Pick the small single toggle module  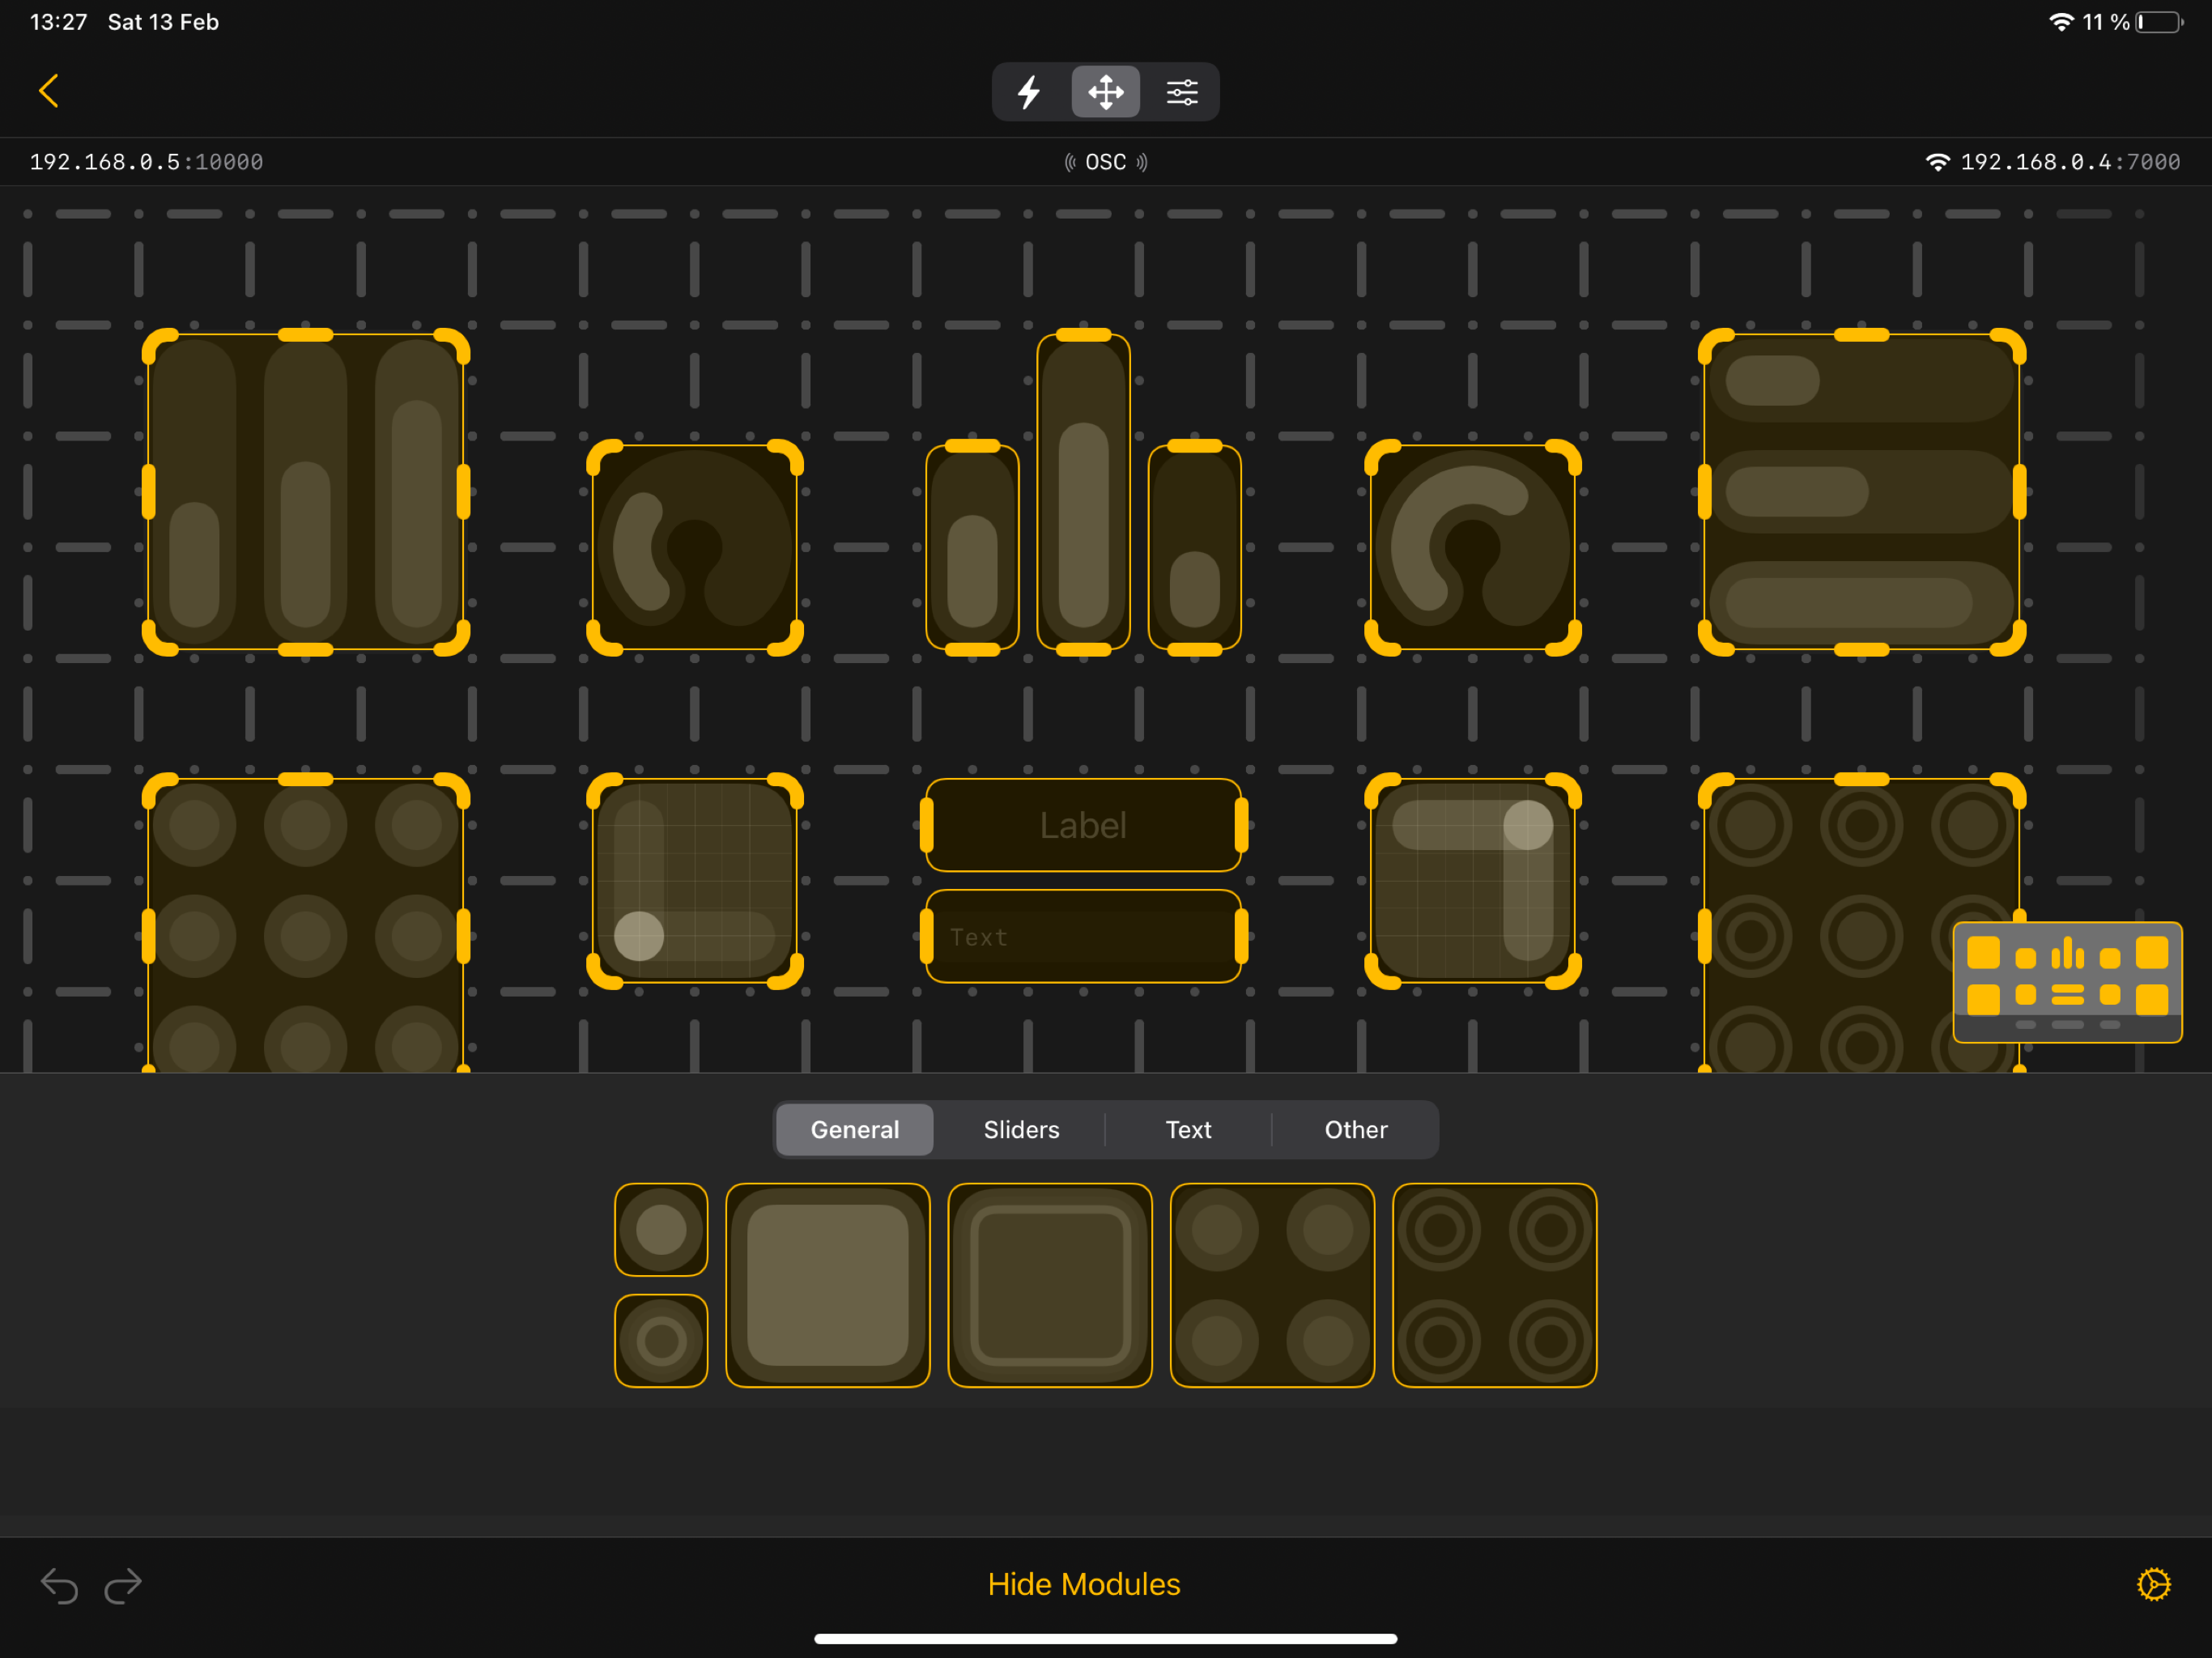661,1341
